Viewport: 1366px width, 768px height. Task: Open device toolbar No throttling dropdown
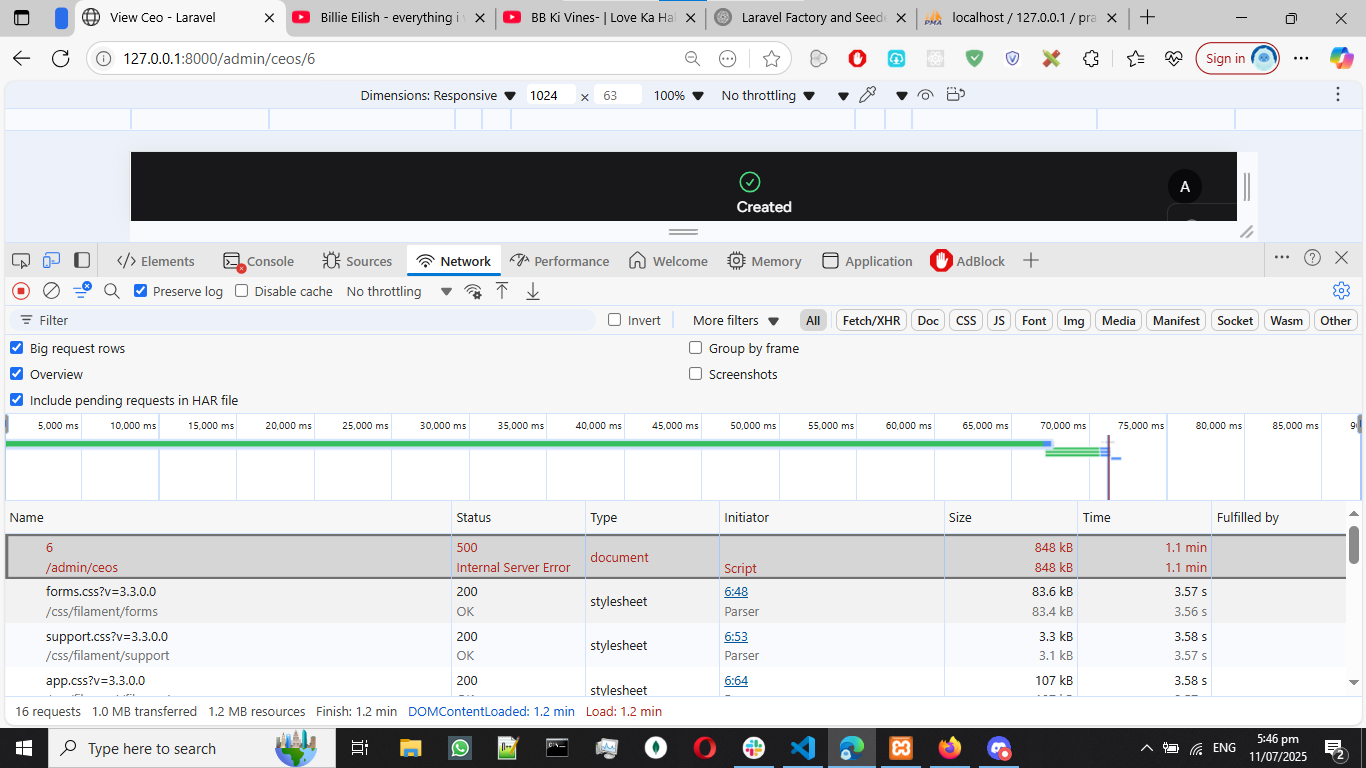[x=768, y=96]
